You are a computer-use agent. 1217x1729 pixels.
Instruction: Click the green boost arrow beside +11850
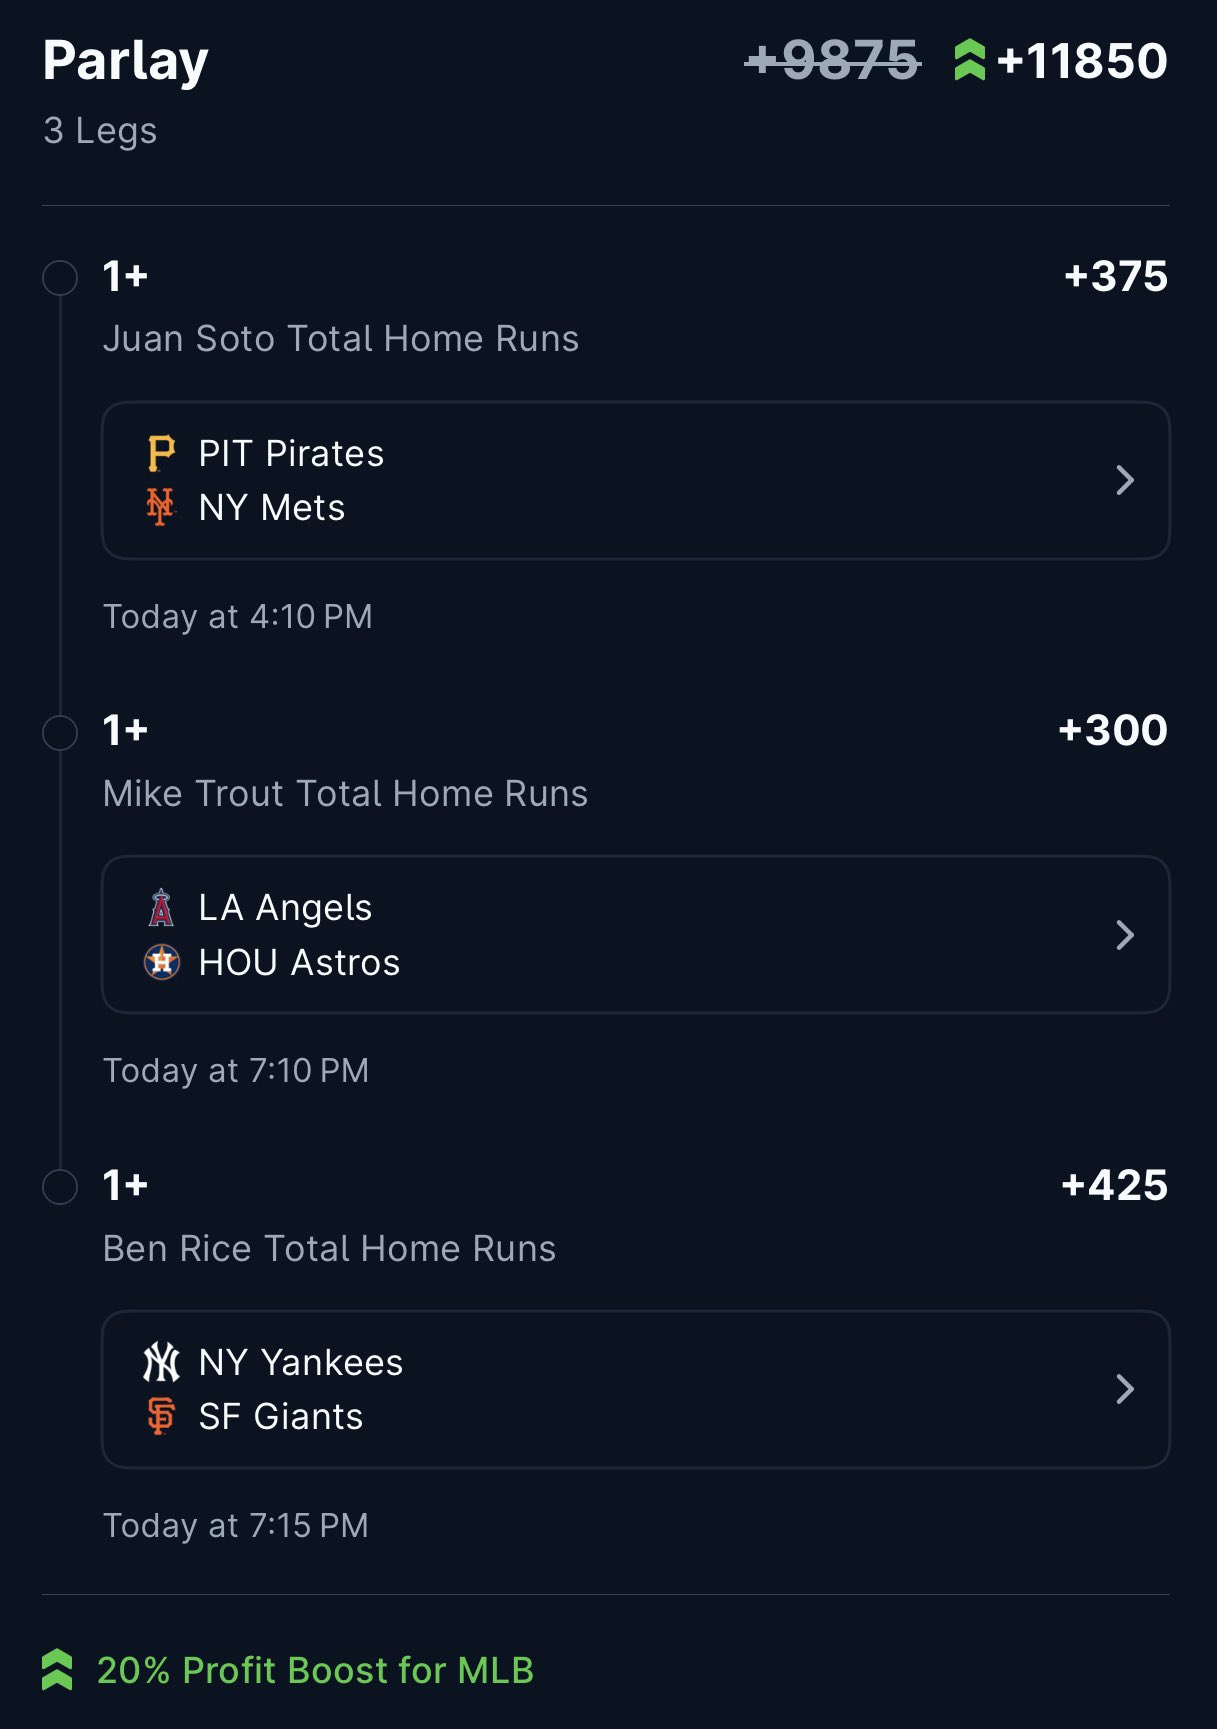(x=969, y=60)
